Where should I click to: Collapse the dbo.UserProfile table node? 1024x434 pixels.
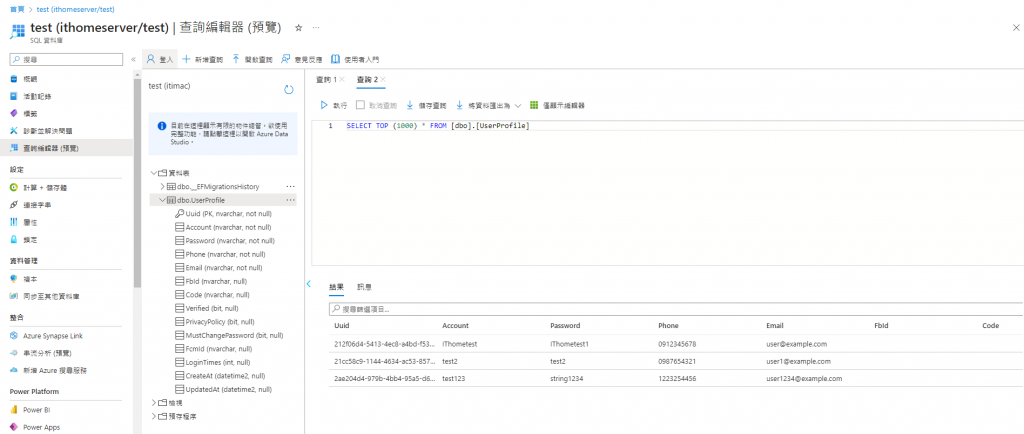coord(163,200)
